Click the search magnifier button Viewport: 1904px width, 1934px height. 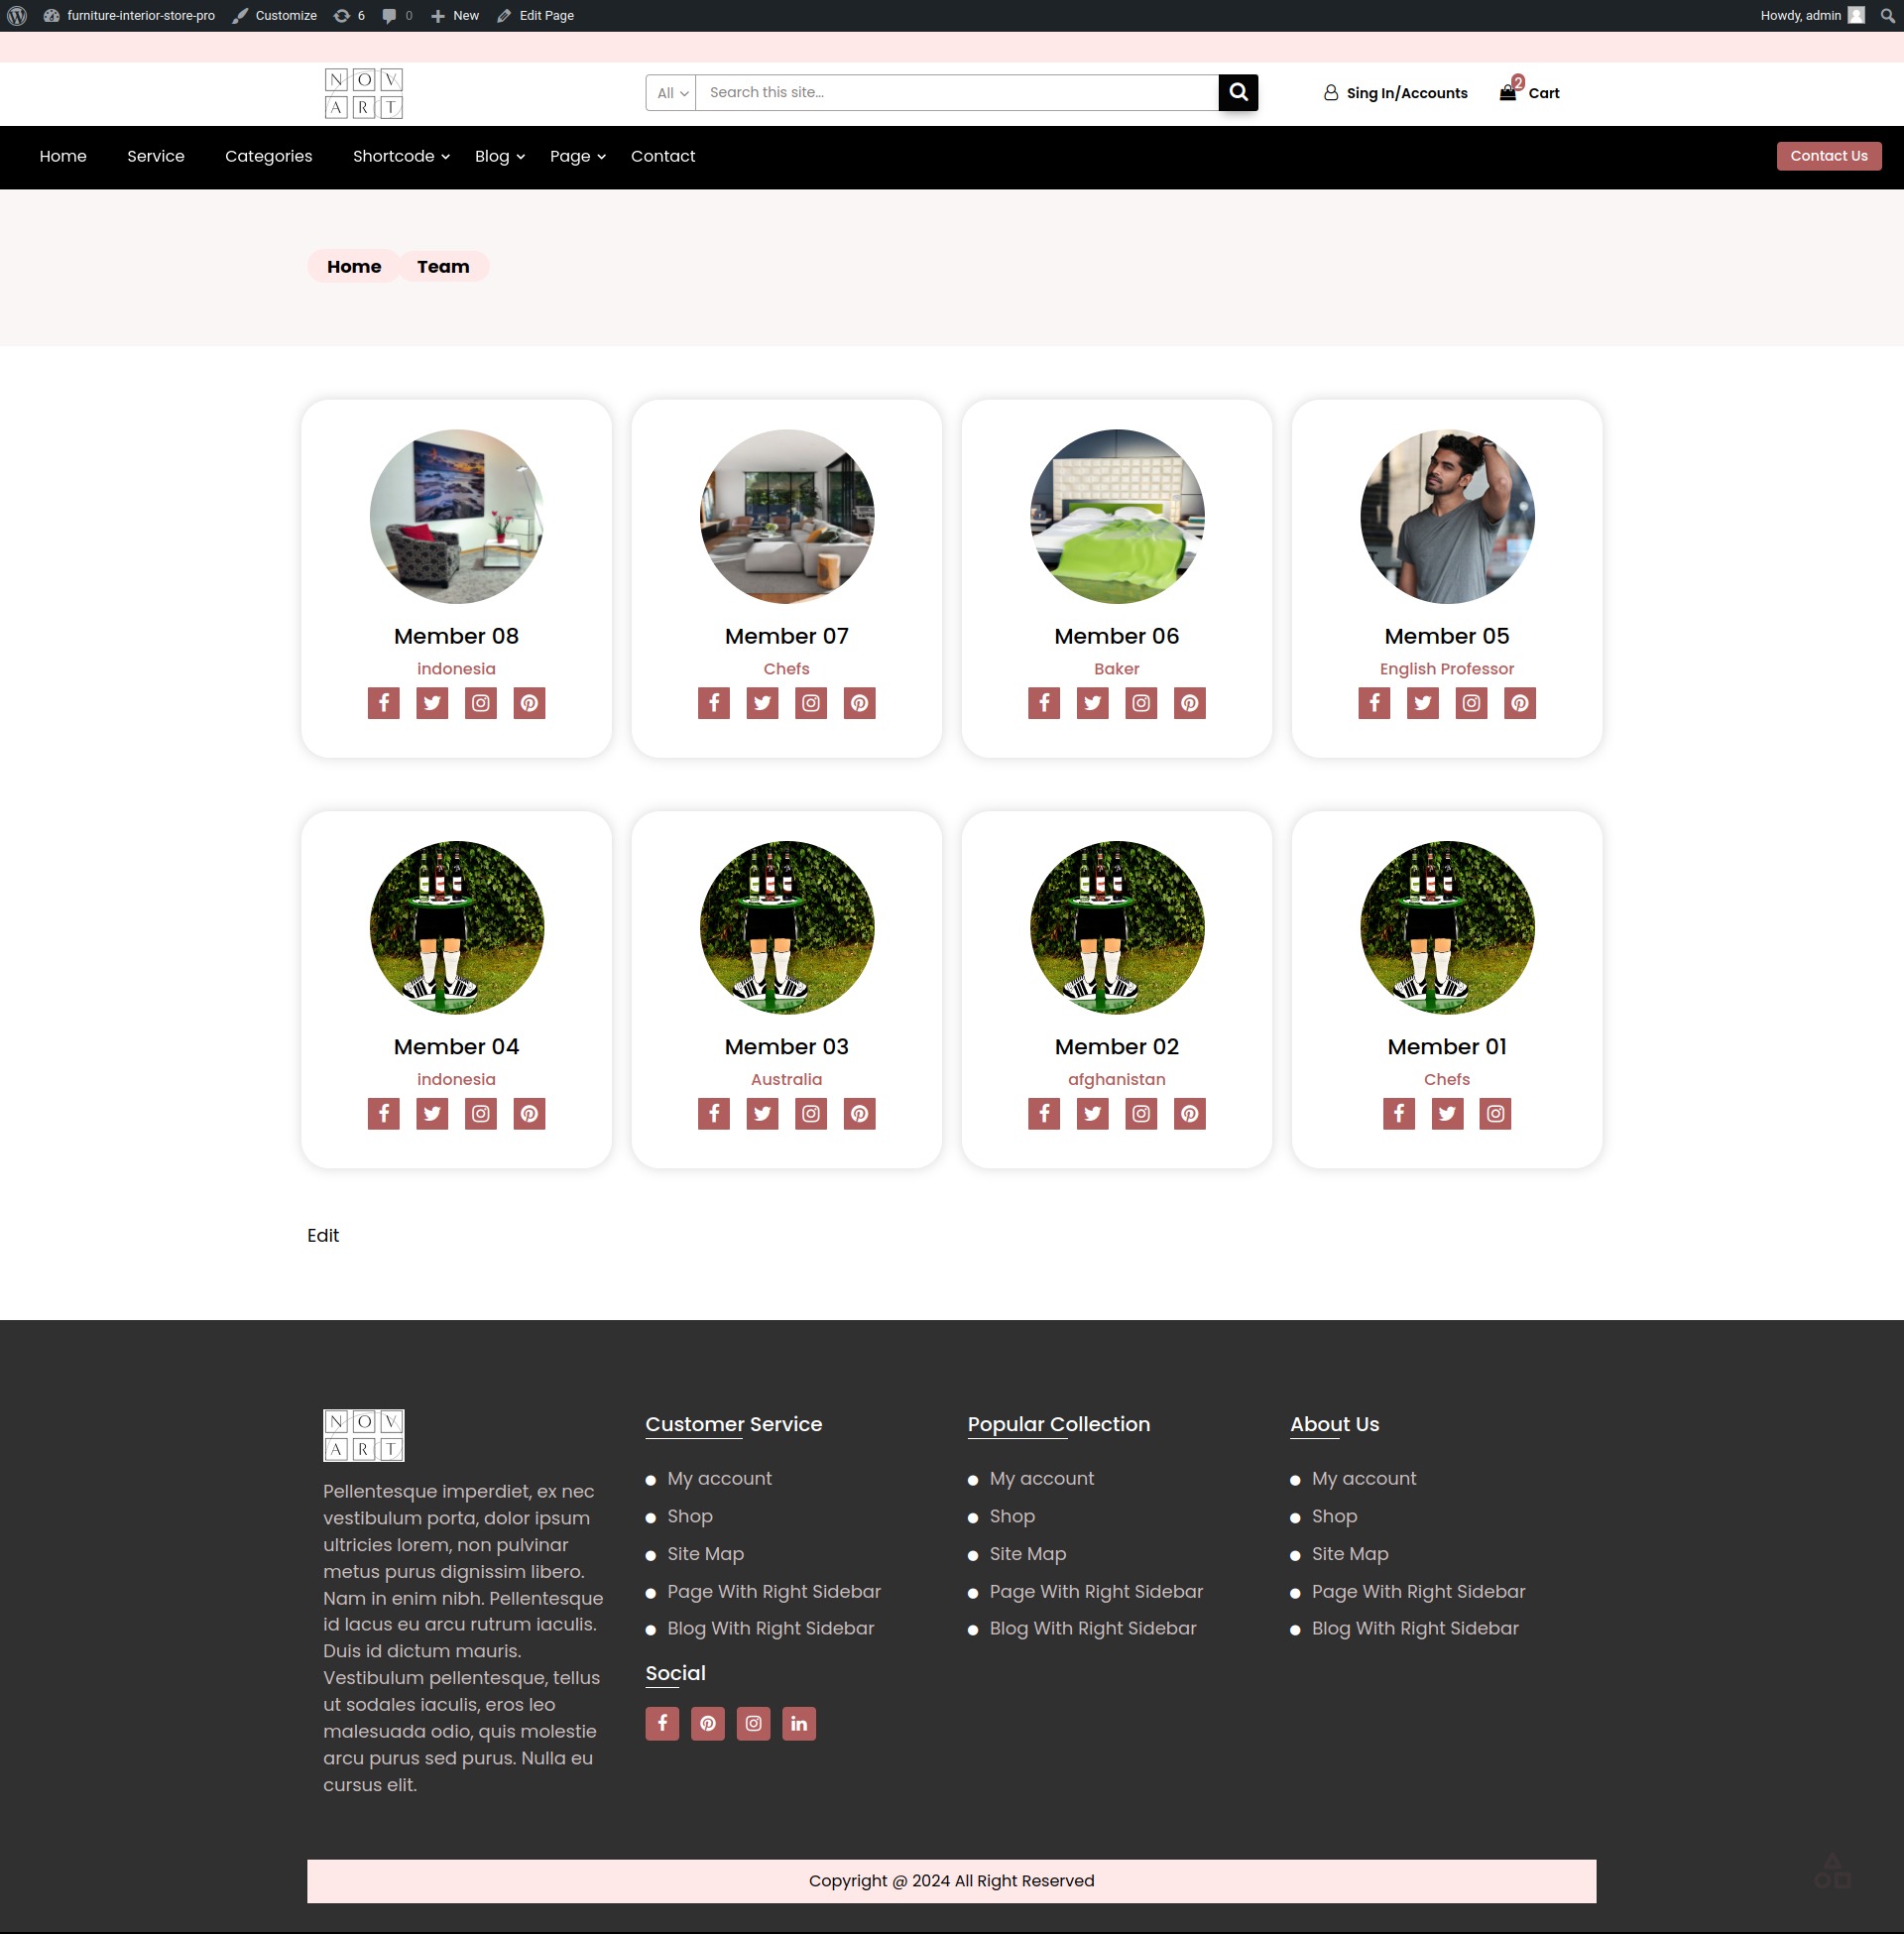pos(1237,92)
